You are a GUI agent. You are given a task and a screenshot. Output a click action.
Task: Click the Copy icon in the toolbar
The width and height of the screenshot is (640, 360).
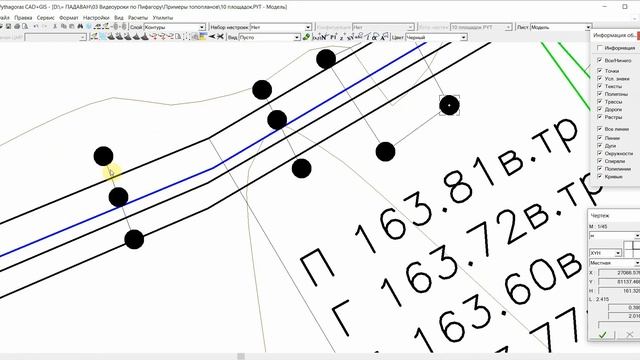[x=63, y=27]
